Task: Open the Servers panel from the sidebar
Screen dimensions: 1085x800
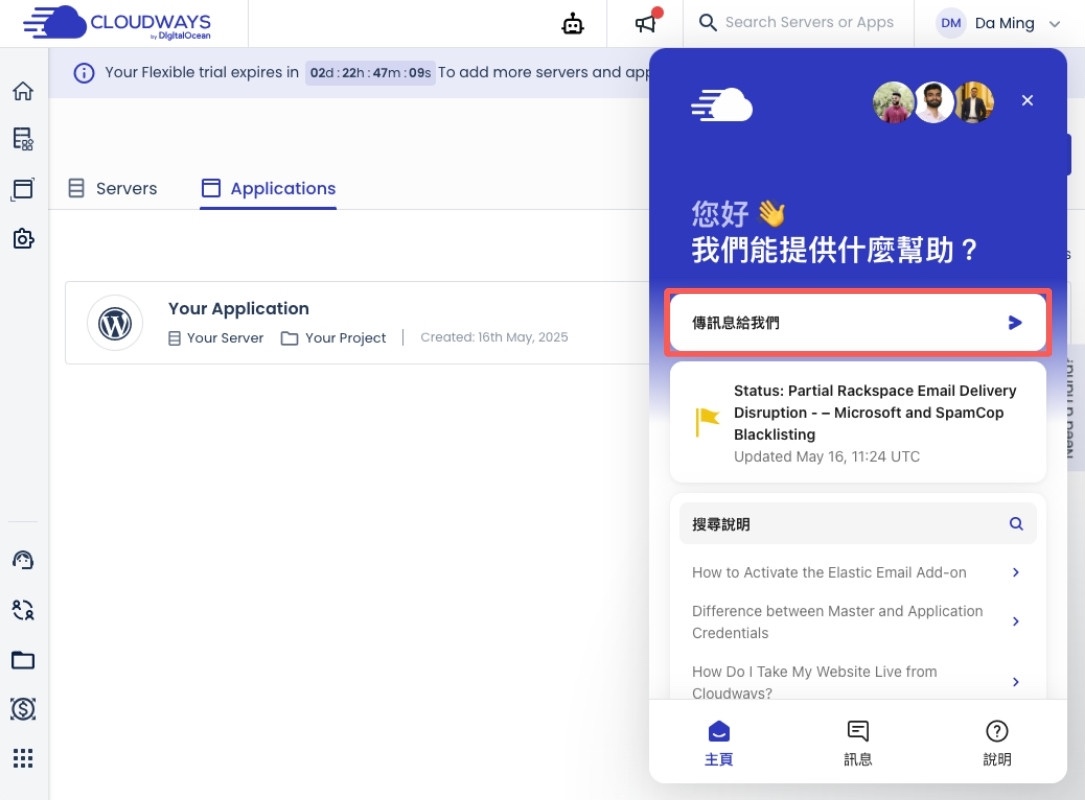Action: click(22, 139)
